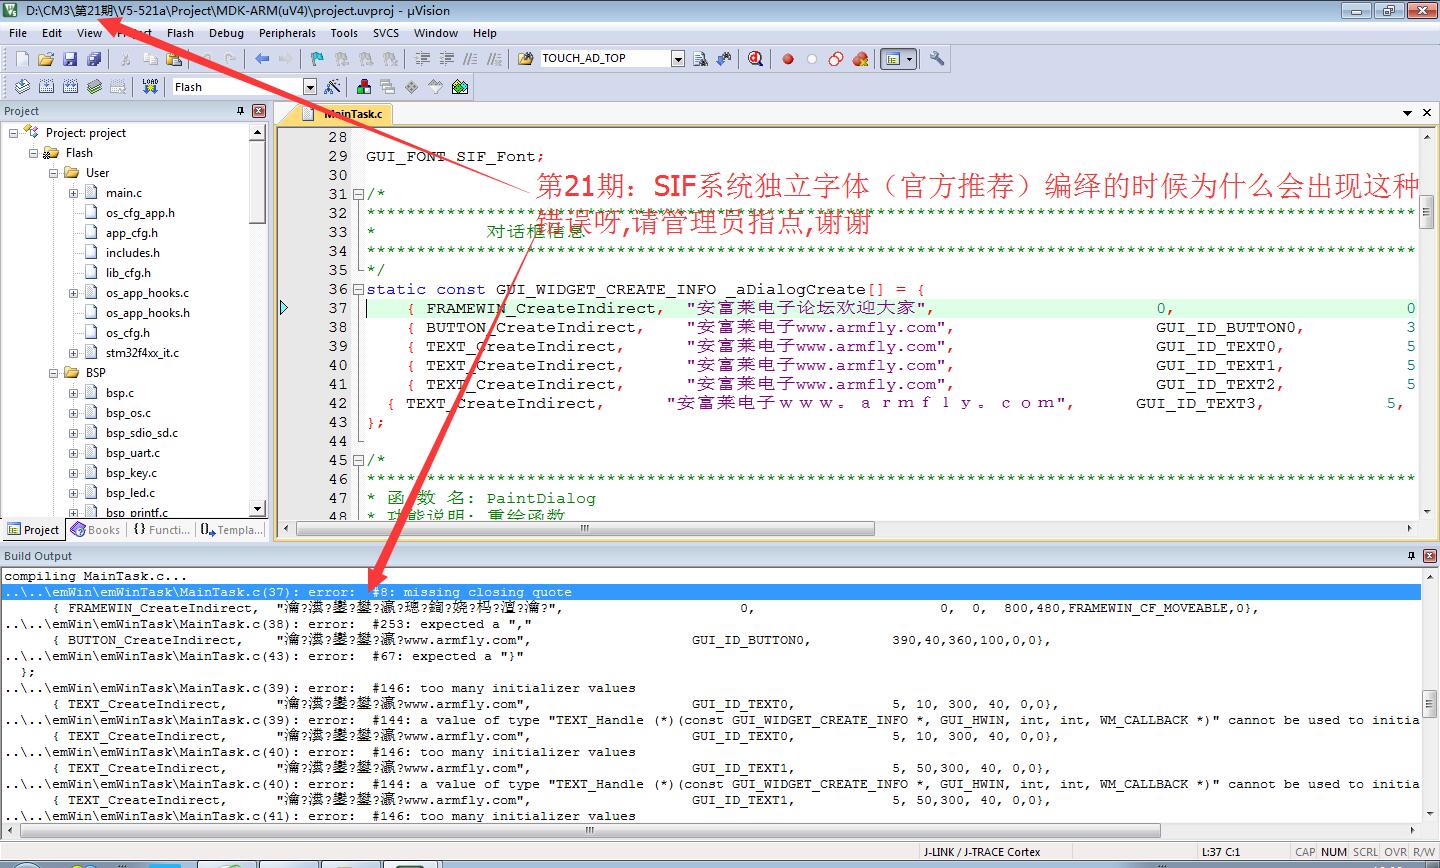Viewport: 1440px width, 868px height.
Task: Disable all breakpoints
Action: (836, 59)
